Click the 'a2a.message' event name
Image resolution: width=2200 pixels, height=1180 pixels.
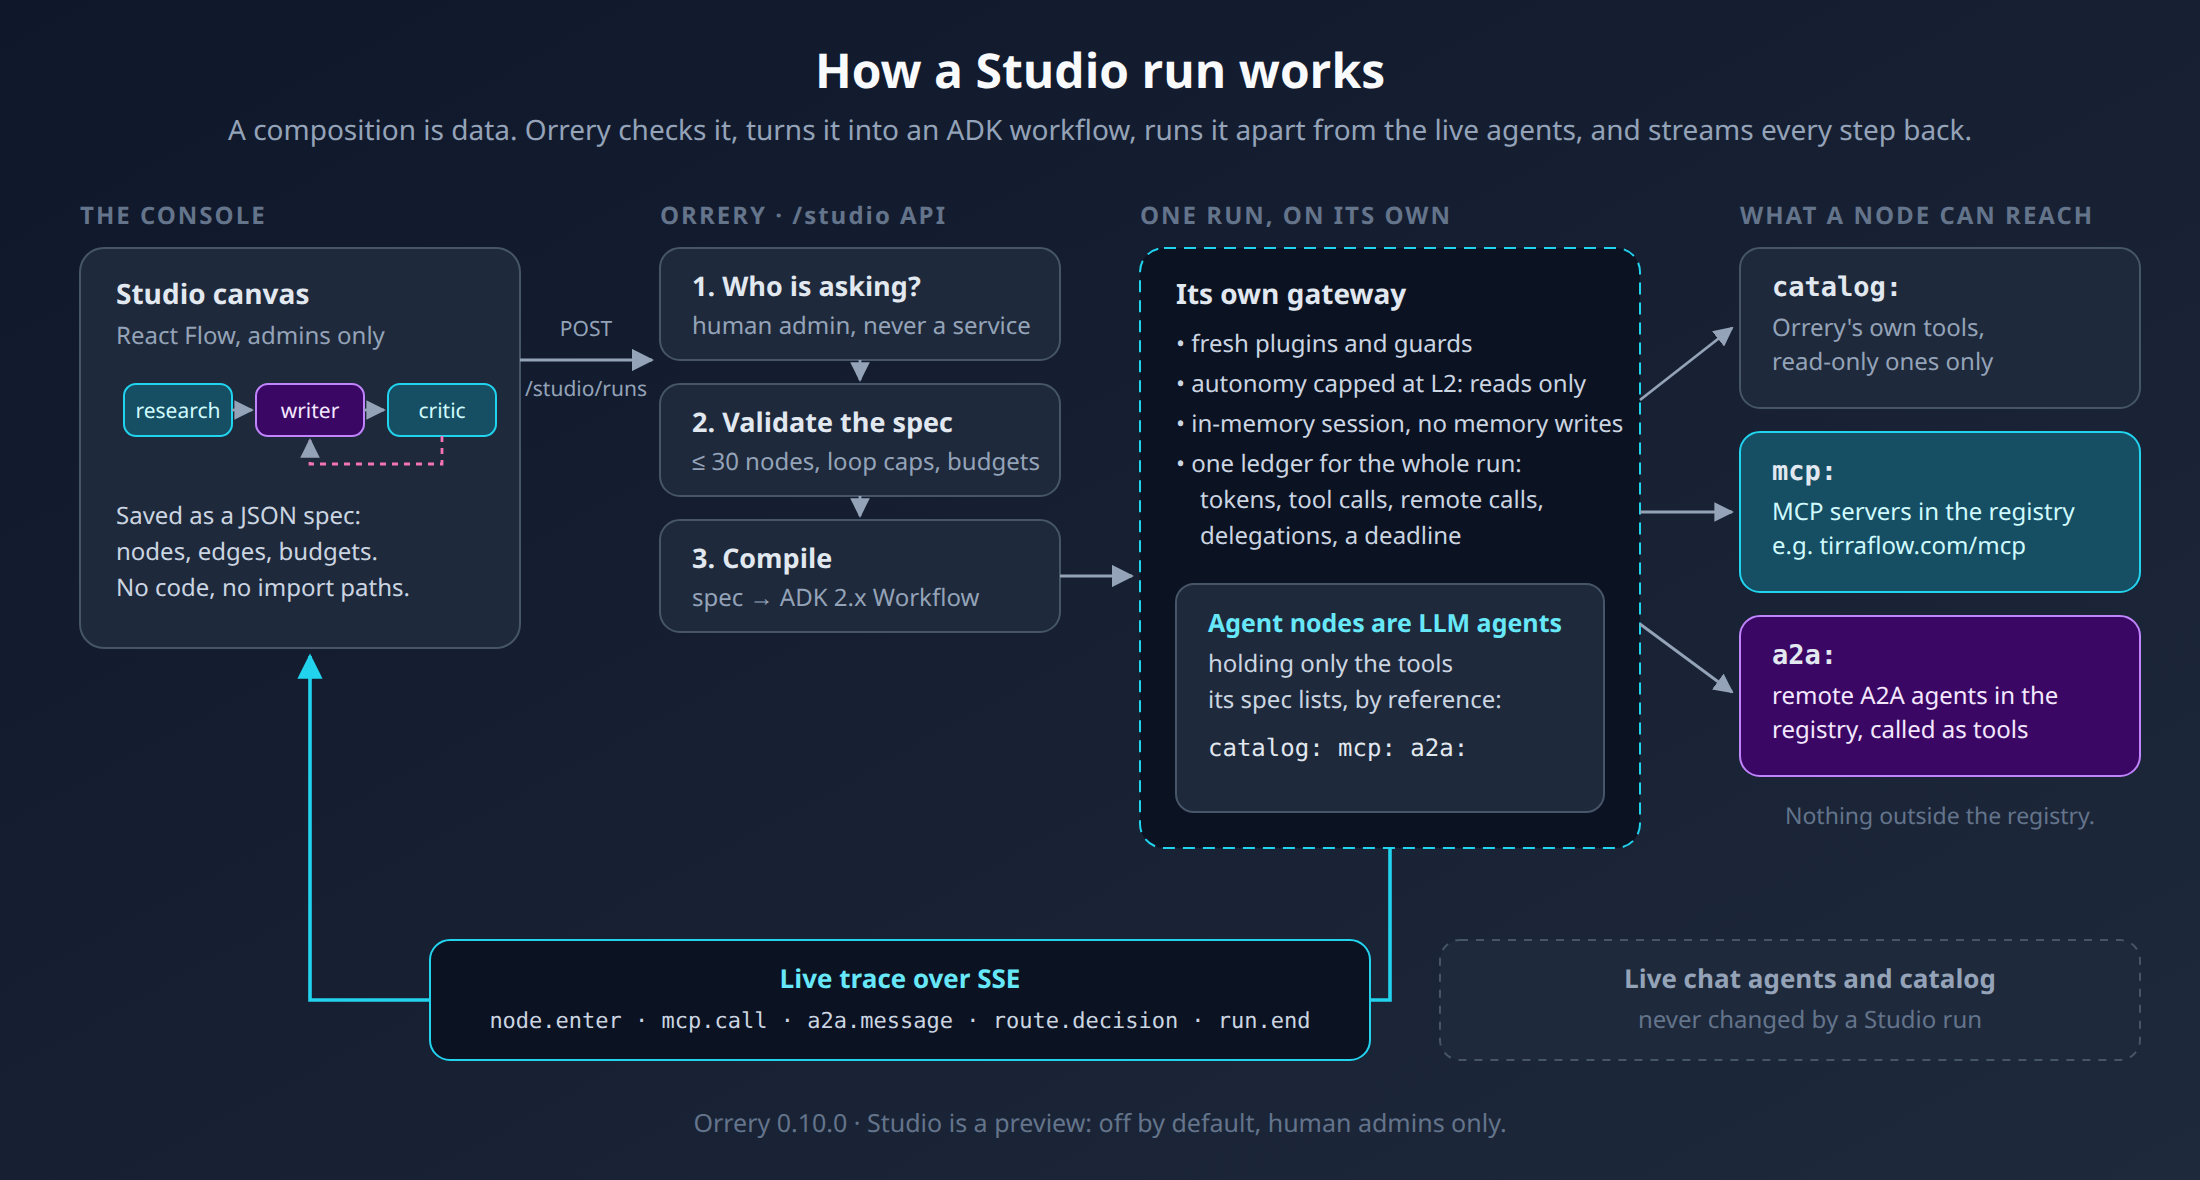(x=880, y=1020)
